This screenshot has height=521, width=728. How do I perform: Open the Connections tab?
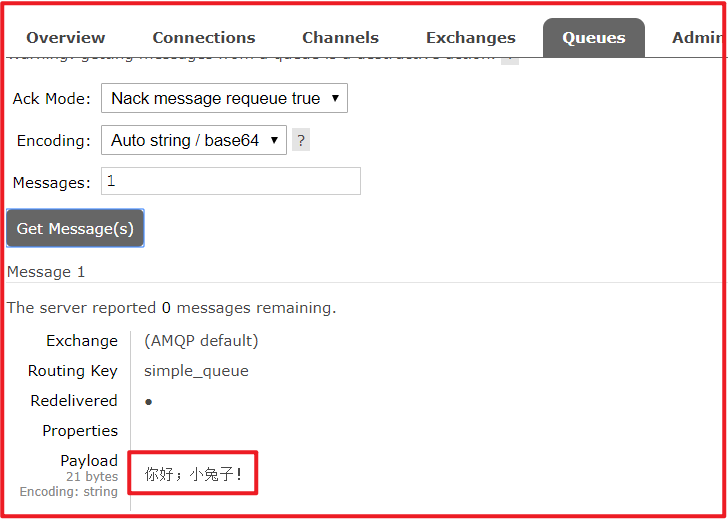coord(203,38)
